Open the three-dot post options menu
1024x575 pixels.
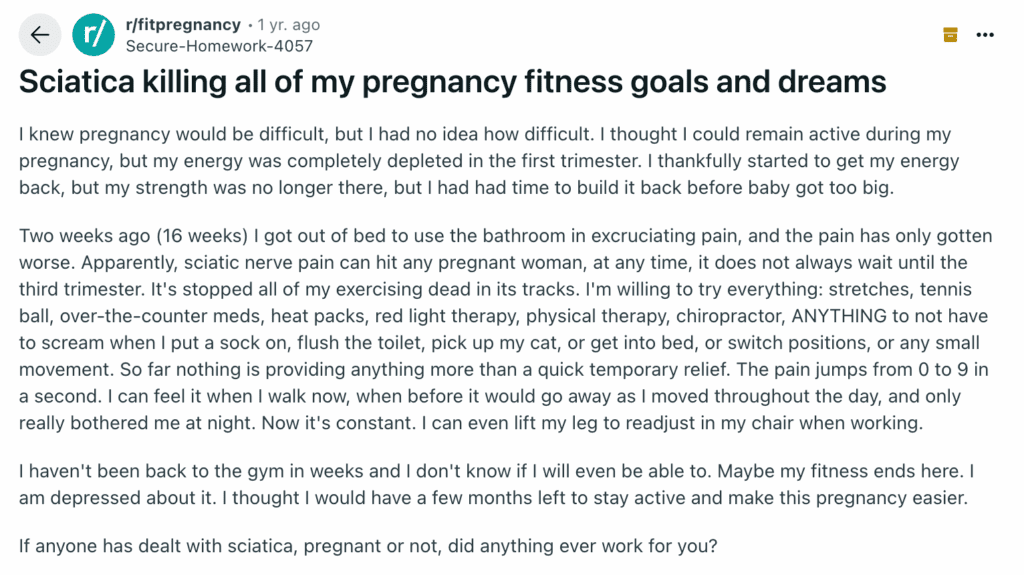point(985,35)
